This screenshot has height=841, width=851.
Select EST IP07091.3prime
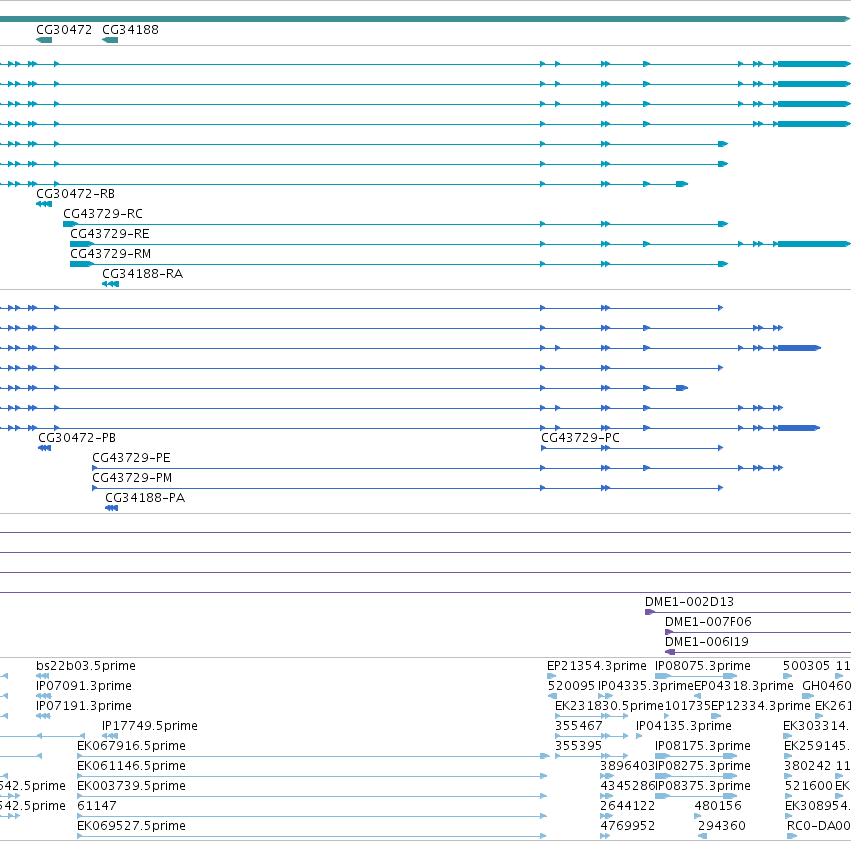click(84, 686)
